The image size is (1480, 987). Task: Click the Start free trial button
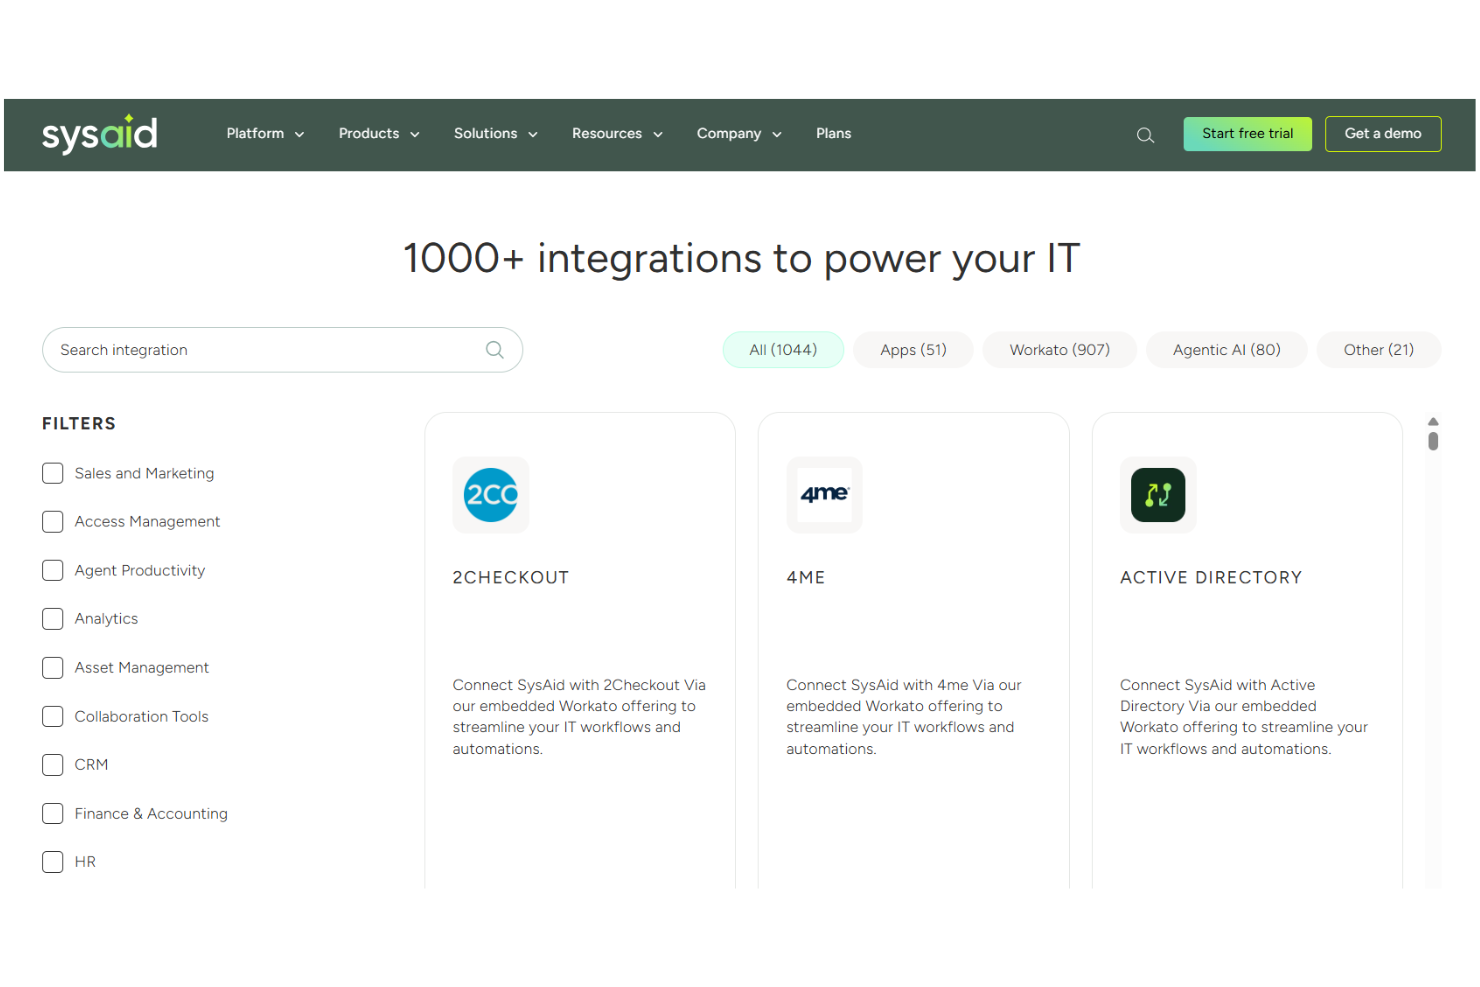click(1247, 133)
